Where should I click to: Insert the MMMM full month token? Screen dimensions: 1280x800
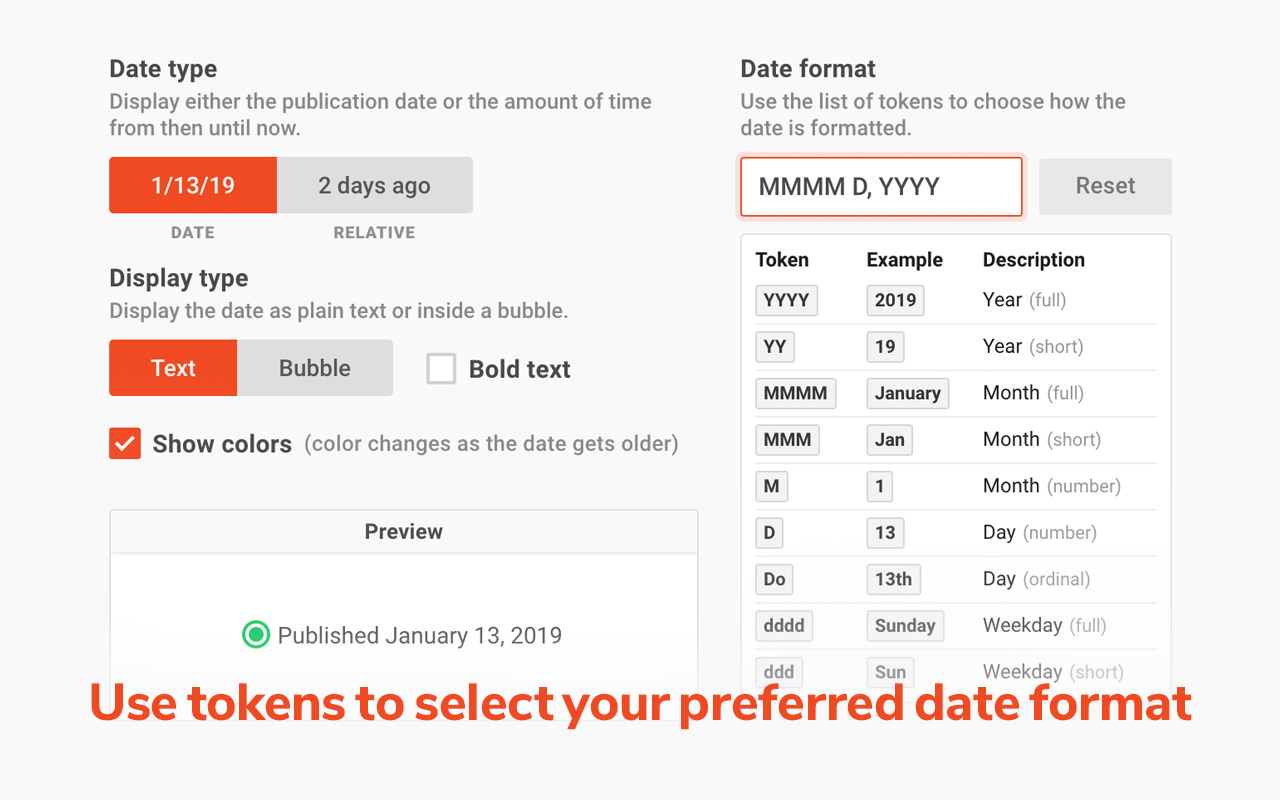[x=795, y=393]
